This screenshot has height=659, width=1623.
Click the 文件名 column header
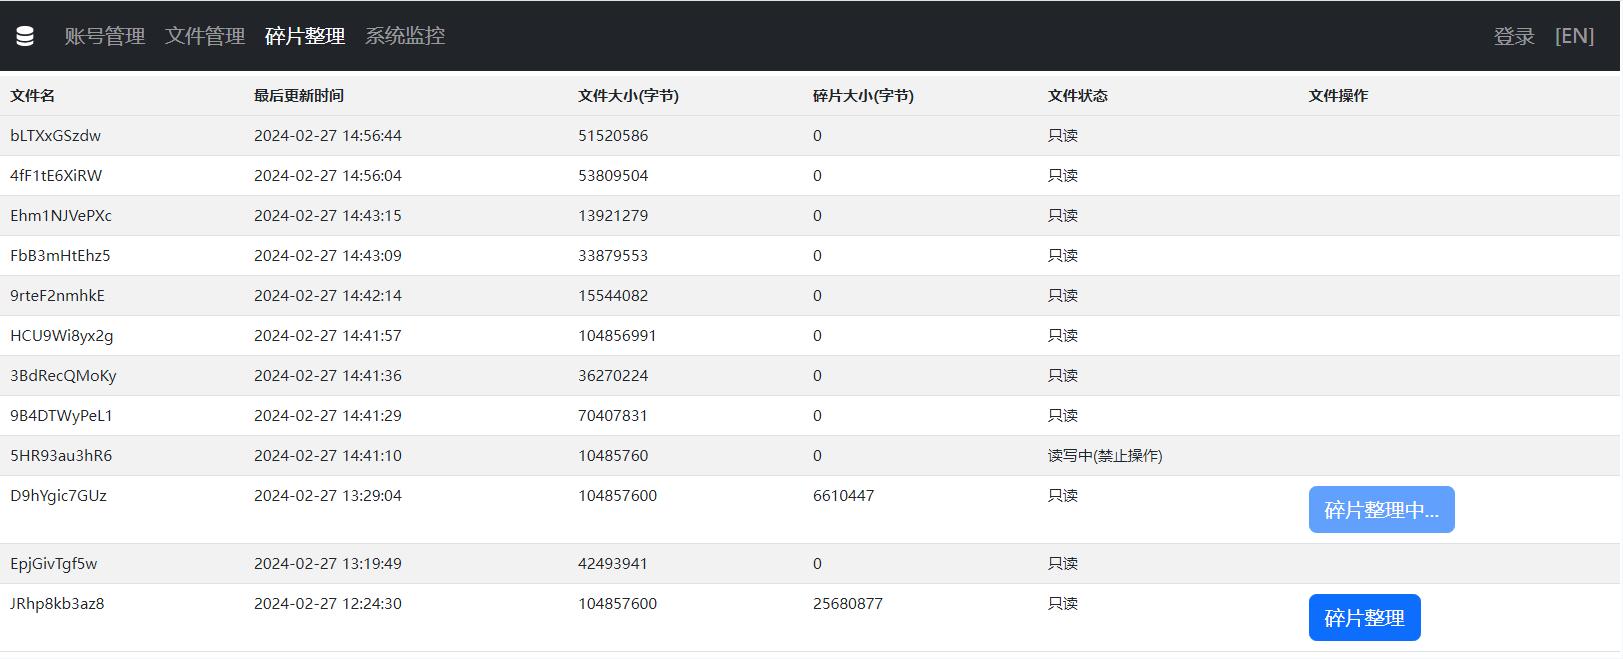[33, 96]
